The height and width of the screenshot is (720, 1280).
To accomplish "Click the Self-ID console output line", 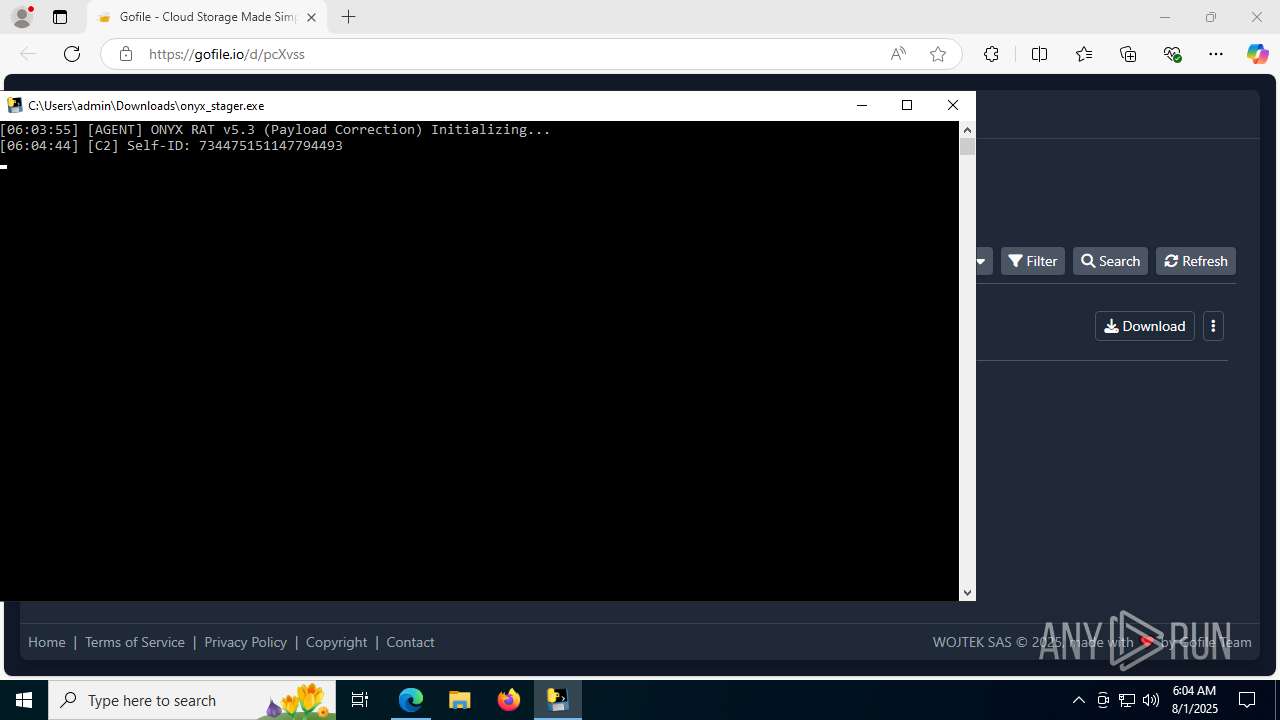I will [x=171, y=146].
